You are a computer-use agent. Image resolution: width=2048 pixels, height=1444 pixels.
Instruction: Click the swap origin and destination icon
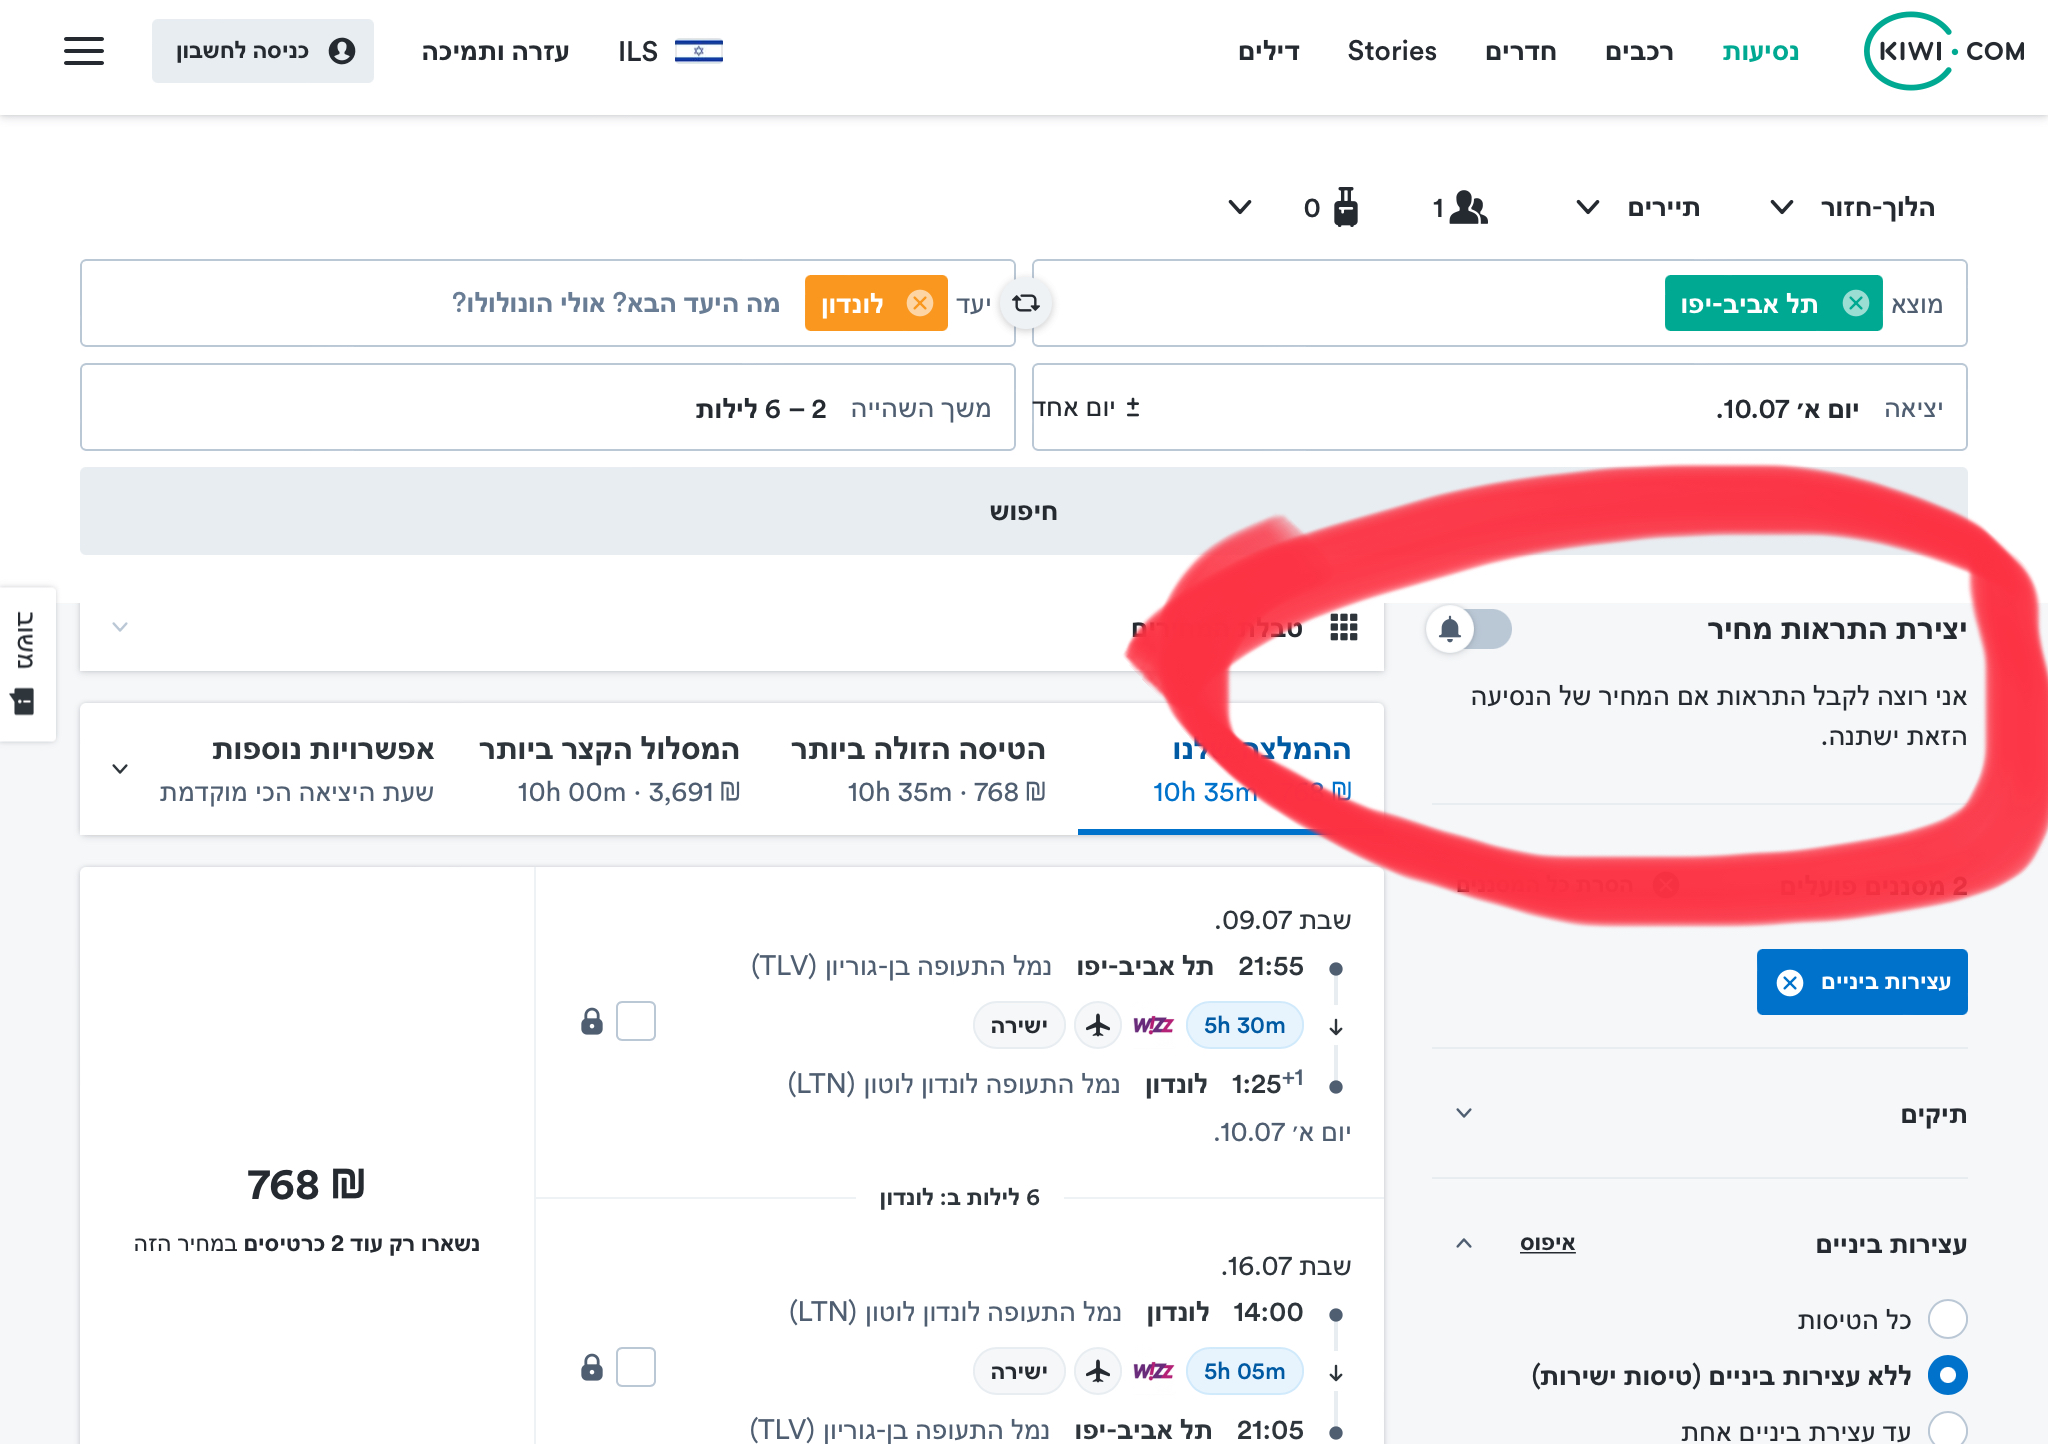pos(1026,303)
